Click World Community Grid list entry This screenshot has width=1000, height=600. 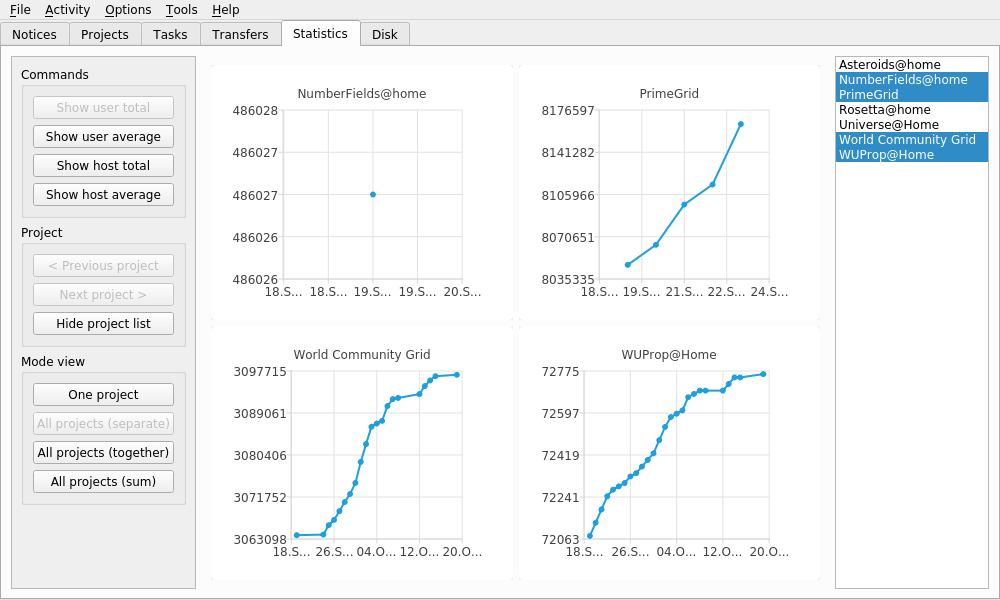(x=906, y=140)
